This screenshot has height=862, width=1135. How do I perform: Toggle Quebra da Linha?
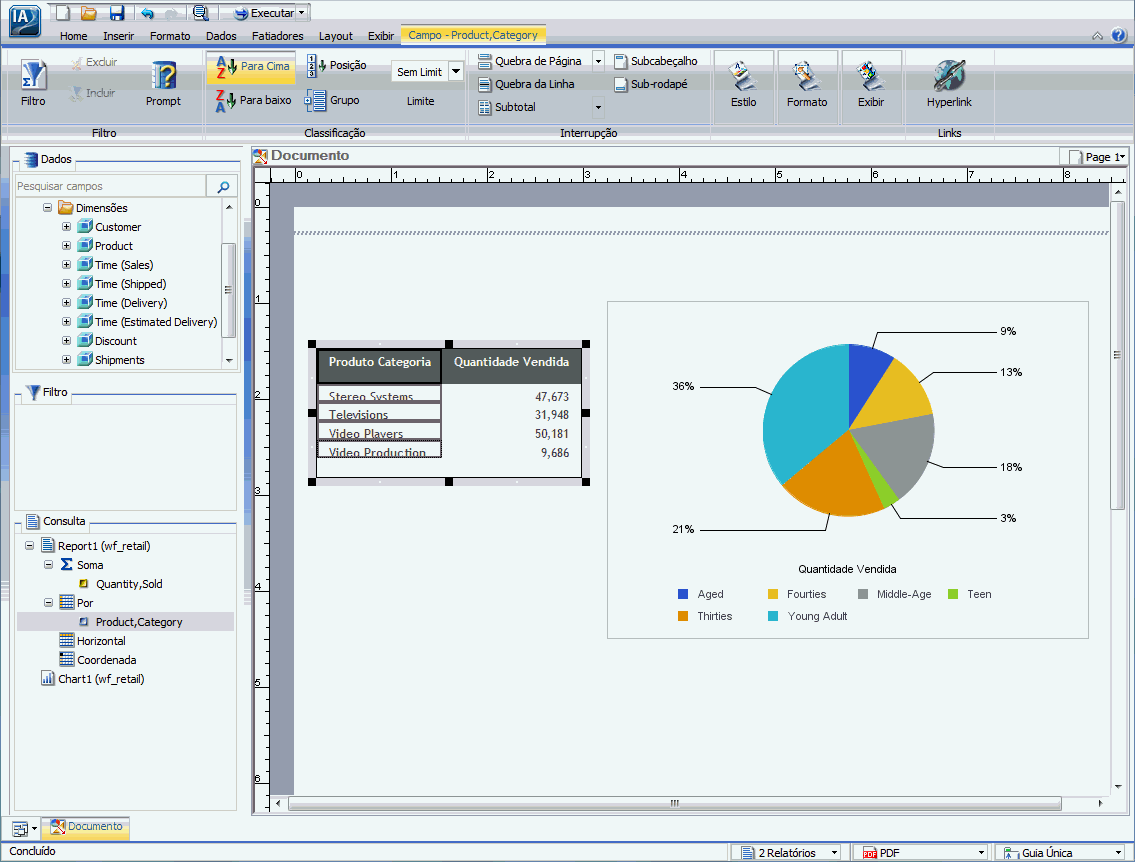click(x=526, y=84)
